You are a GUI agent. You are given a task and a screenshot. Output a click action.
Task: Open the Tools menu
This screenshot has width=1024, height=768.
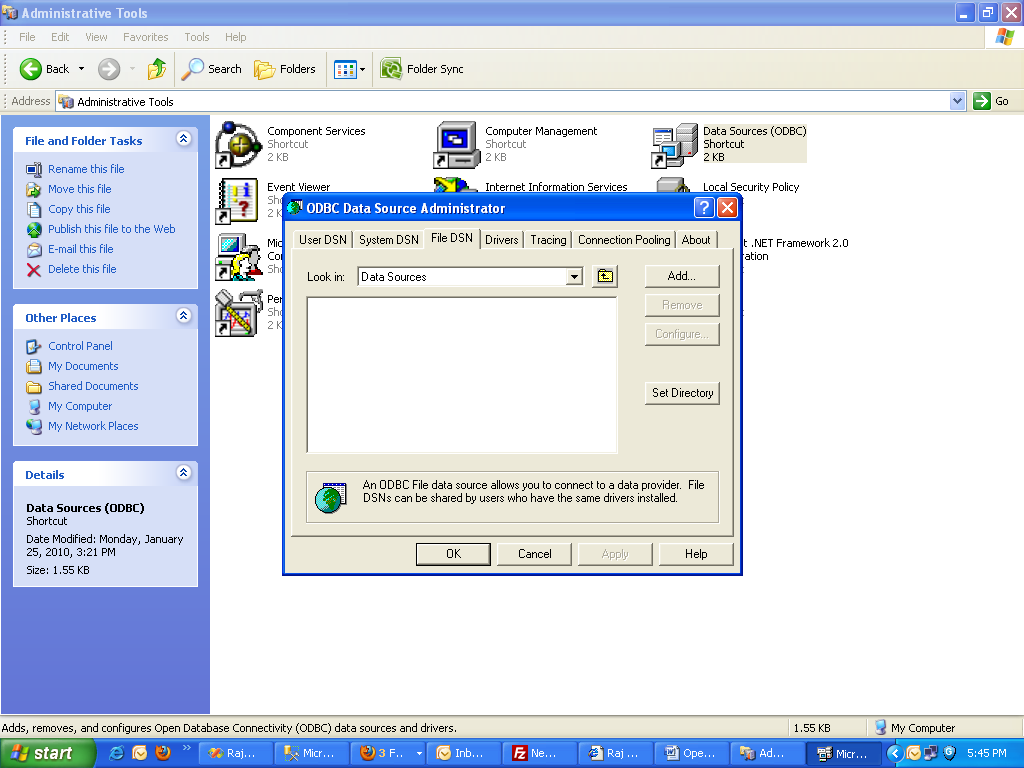pyautogui.click(x=197, y=37)
